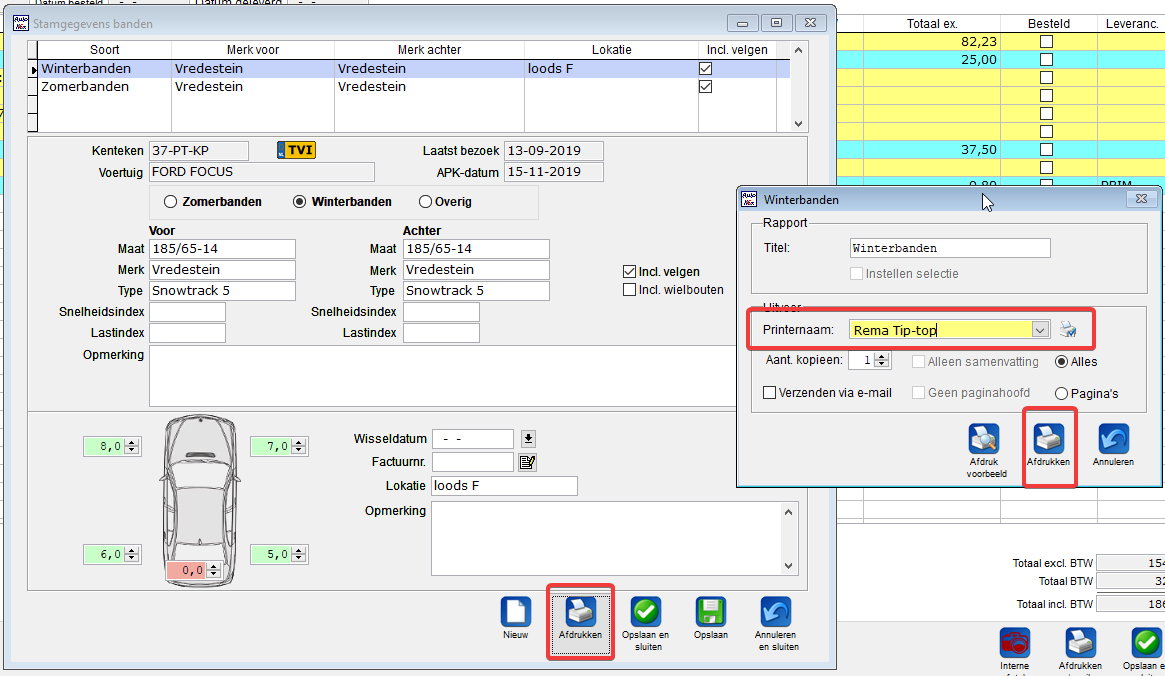The width and height of the screenshot is (1165, 676).
Task: Click the Opslaan floppy disk icon
Action: 710,612
